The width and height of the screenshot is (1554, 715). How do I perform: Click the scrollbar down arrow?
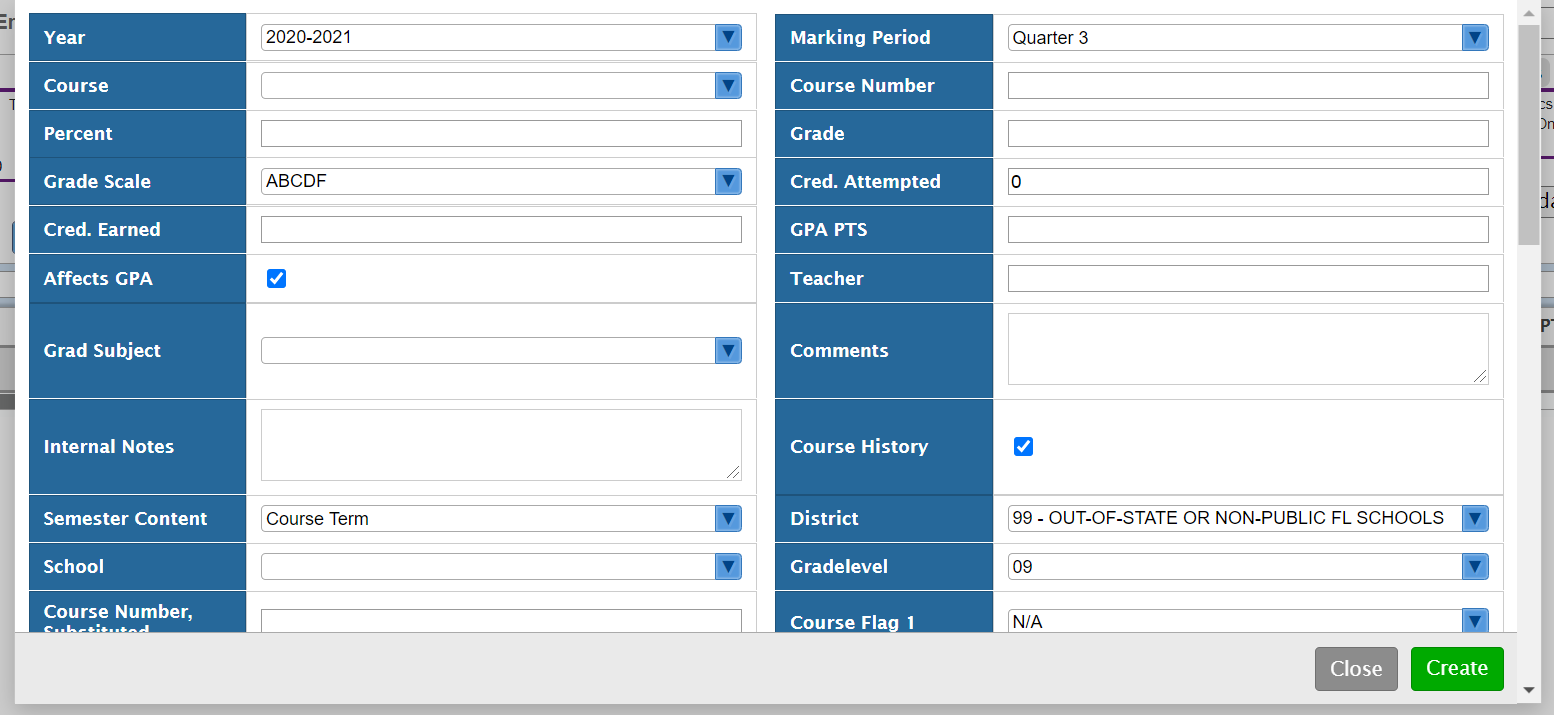tap(1528, 690)
